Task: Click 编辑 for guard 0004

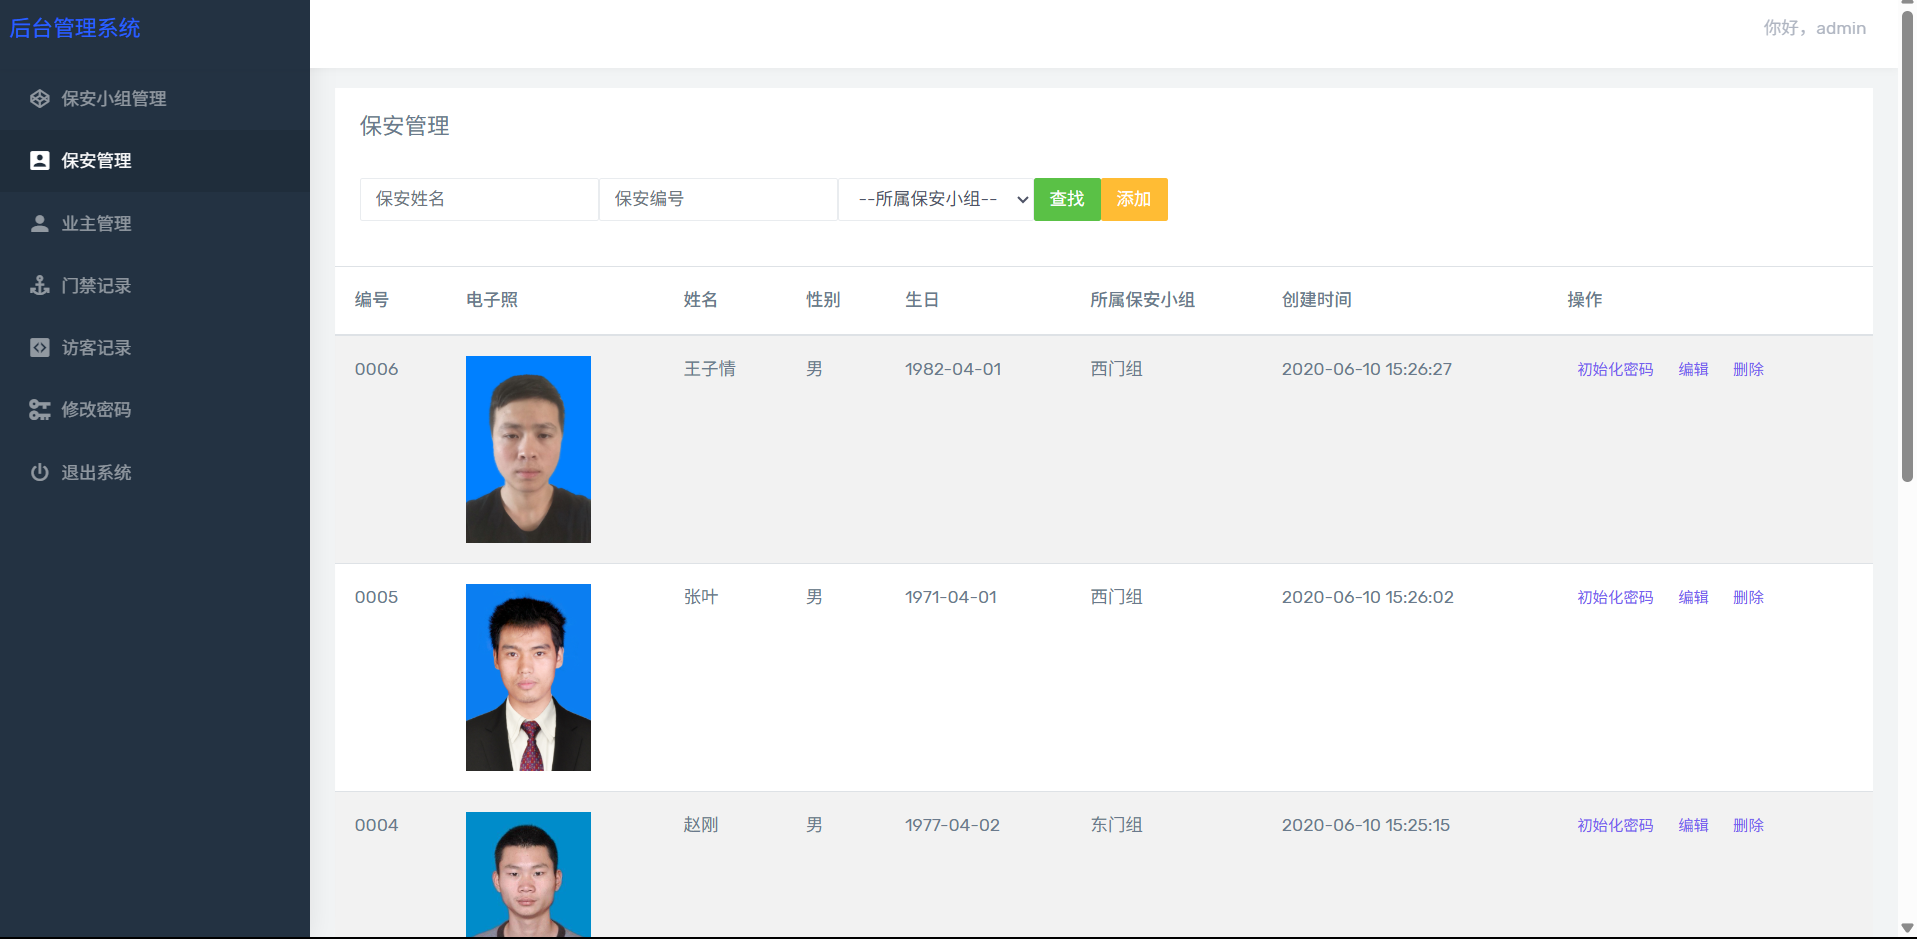Action: (1693, 825)
